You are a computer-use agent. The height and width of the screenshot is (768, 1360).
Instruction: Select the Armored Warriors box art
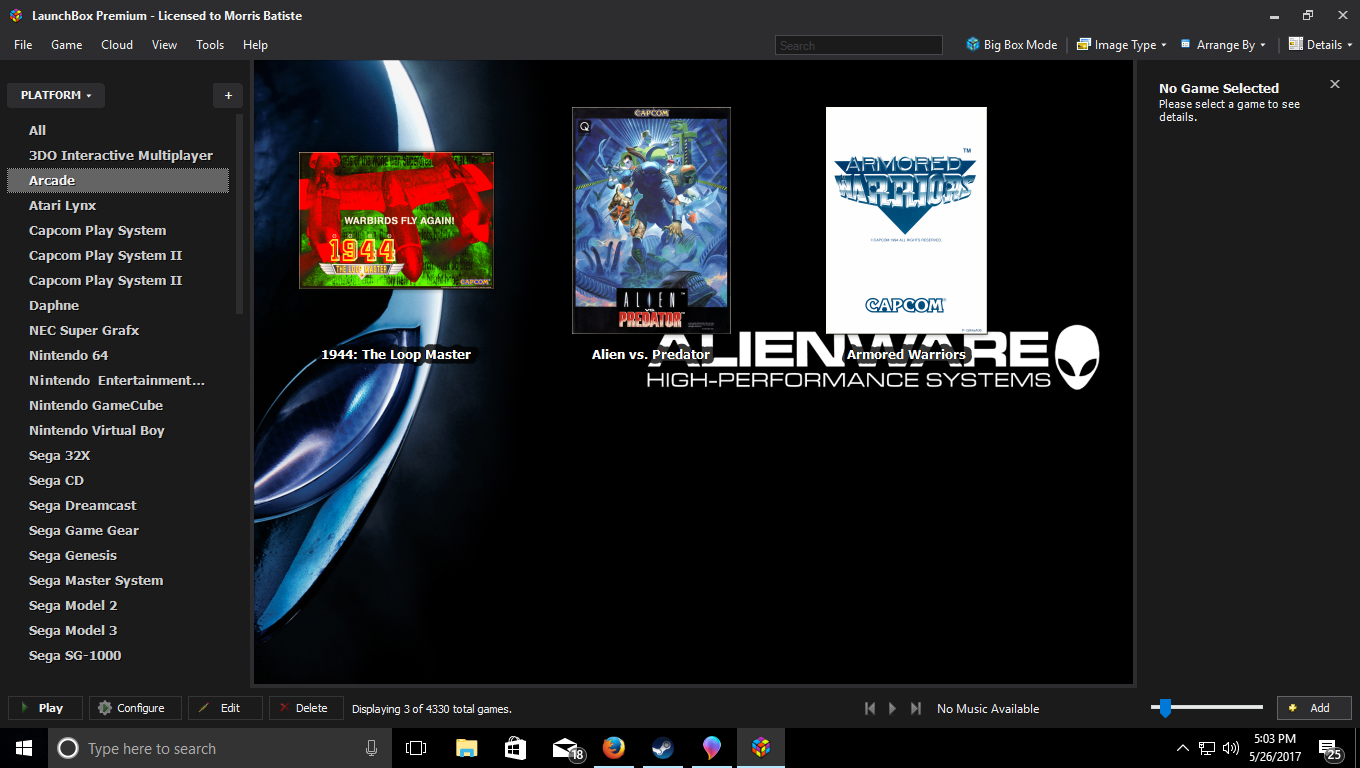pos(906,220)
